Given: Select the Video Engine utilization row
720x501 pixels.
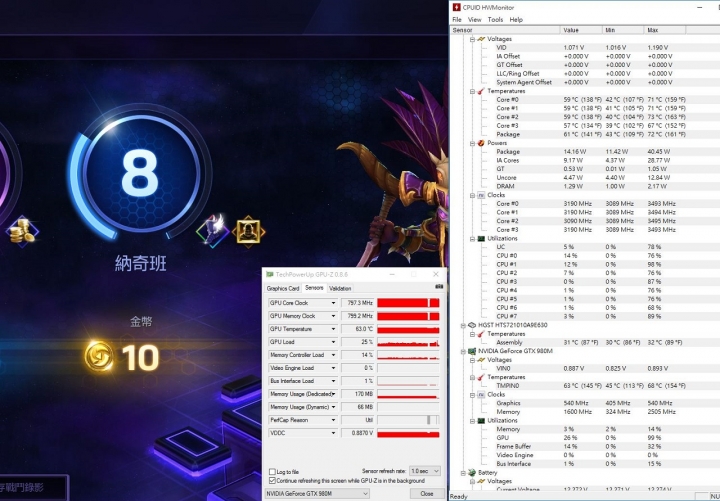Looking at the screenshot, I should (585, 455).
